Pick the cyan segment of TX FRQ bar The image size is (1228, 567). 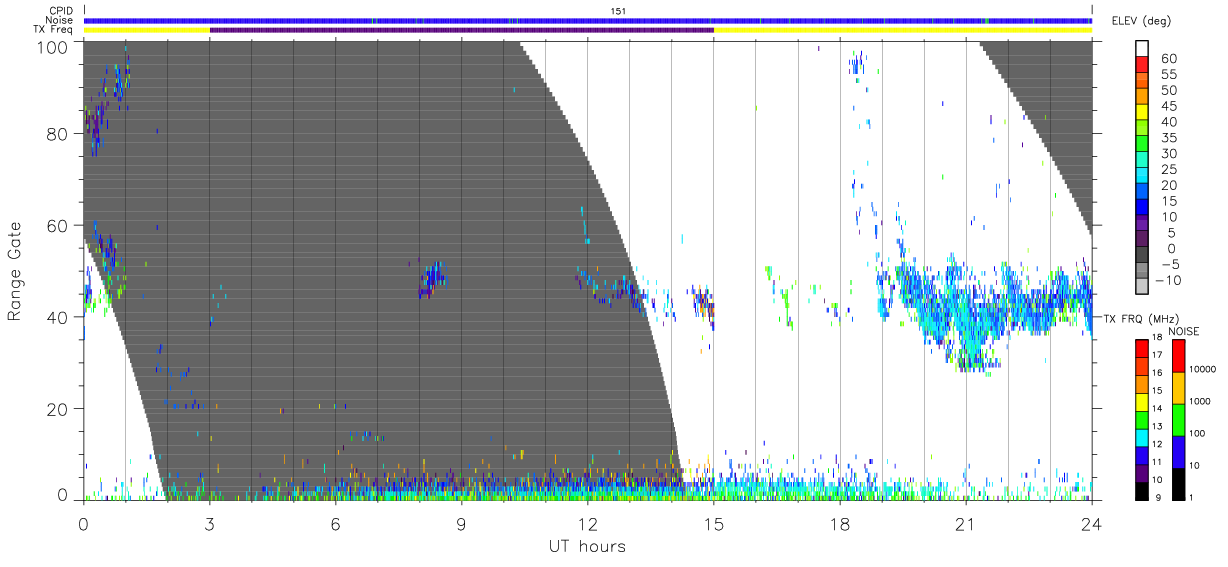[x=1143, y=437]
